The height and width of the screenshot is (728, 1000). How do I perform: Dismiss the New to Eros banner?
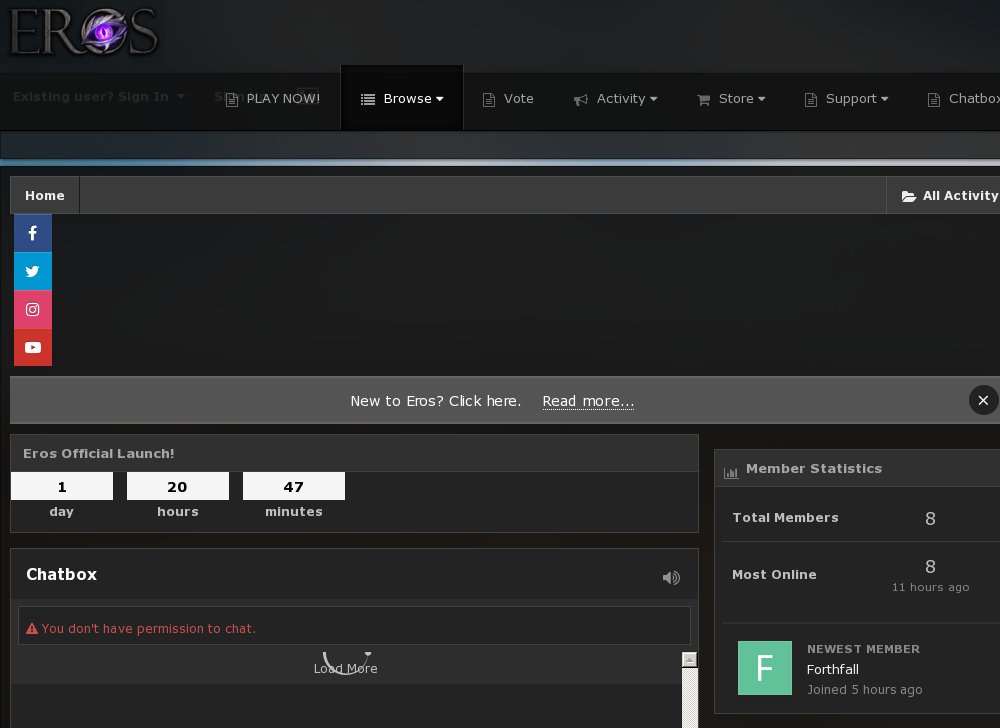[983, 400]
